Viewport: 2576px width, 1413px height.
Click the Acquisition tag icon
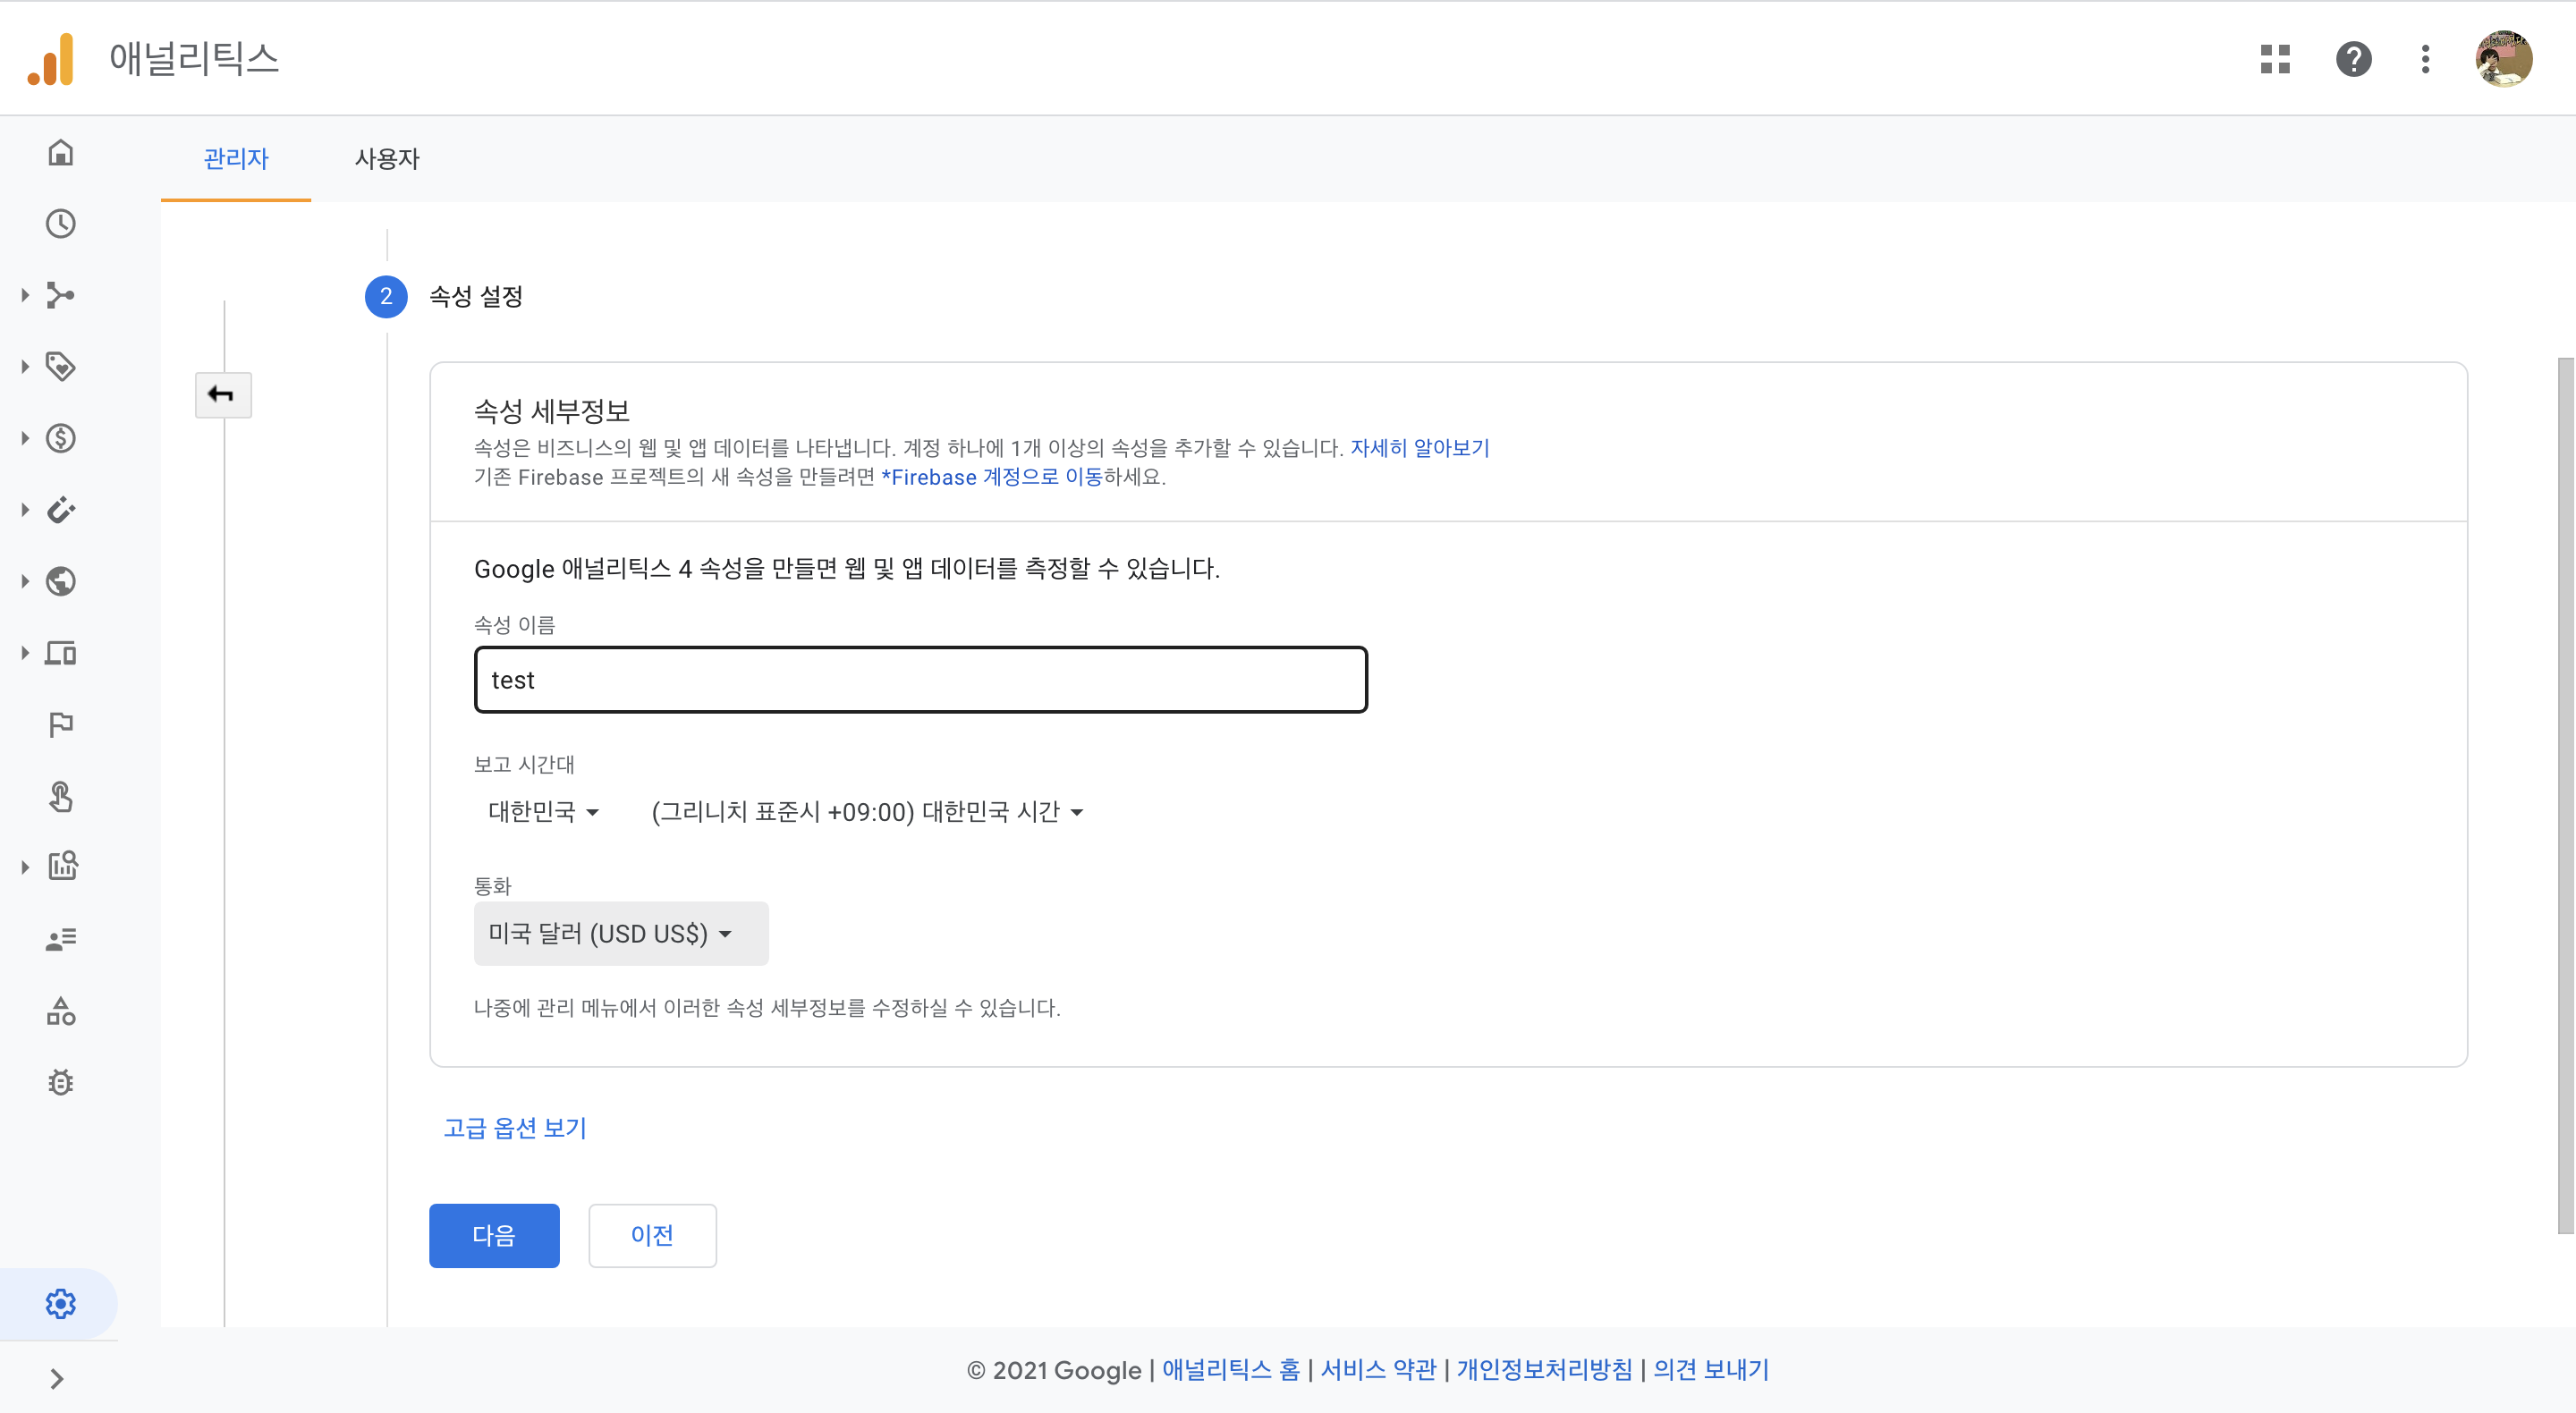tap(60, 366)
